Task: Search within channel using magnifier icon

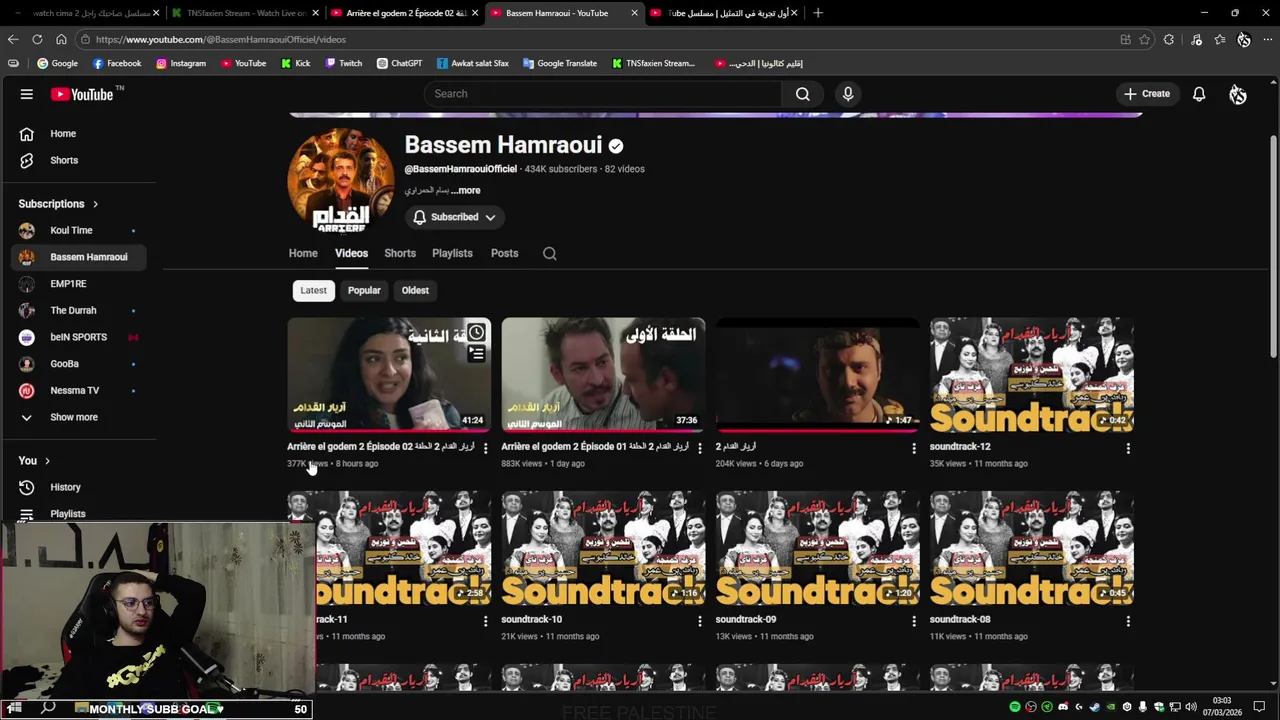Action: (x=549, y=254)
